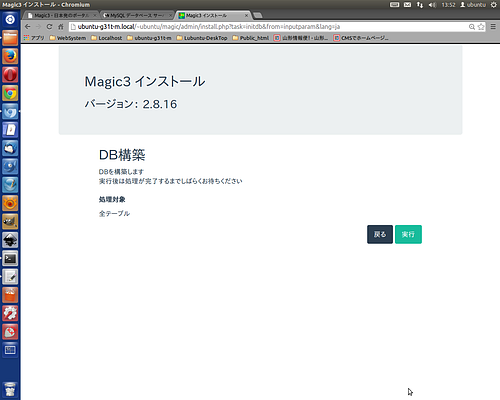Open the WebSystem bookmark folder

point(68,38)
